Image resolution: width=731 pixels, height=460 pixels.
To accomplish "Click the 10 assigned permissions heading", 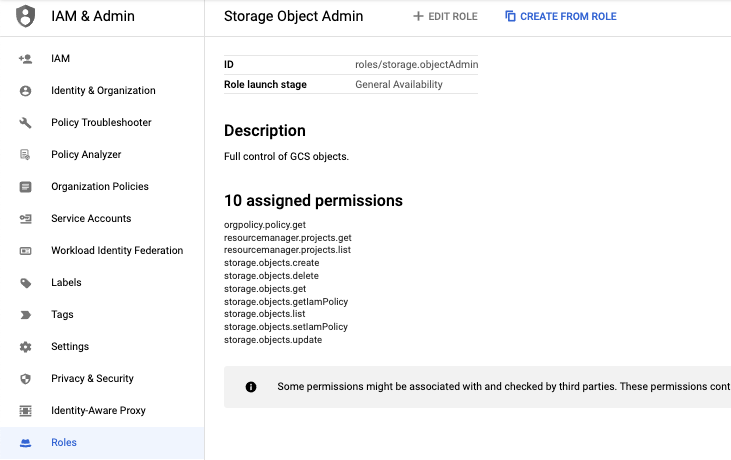I will 313,201.
